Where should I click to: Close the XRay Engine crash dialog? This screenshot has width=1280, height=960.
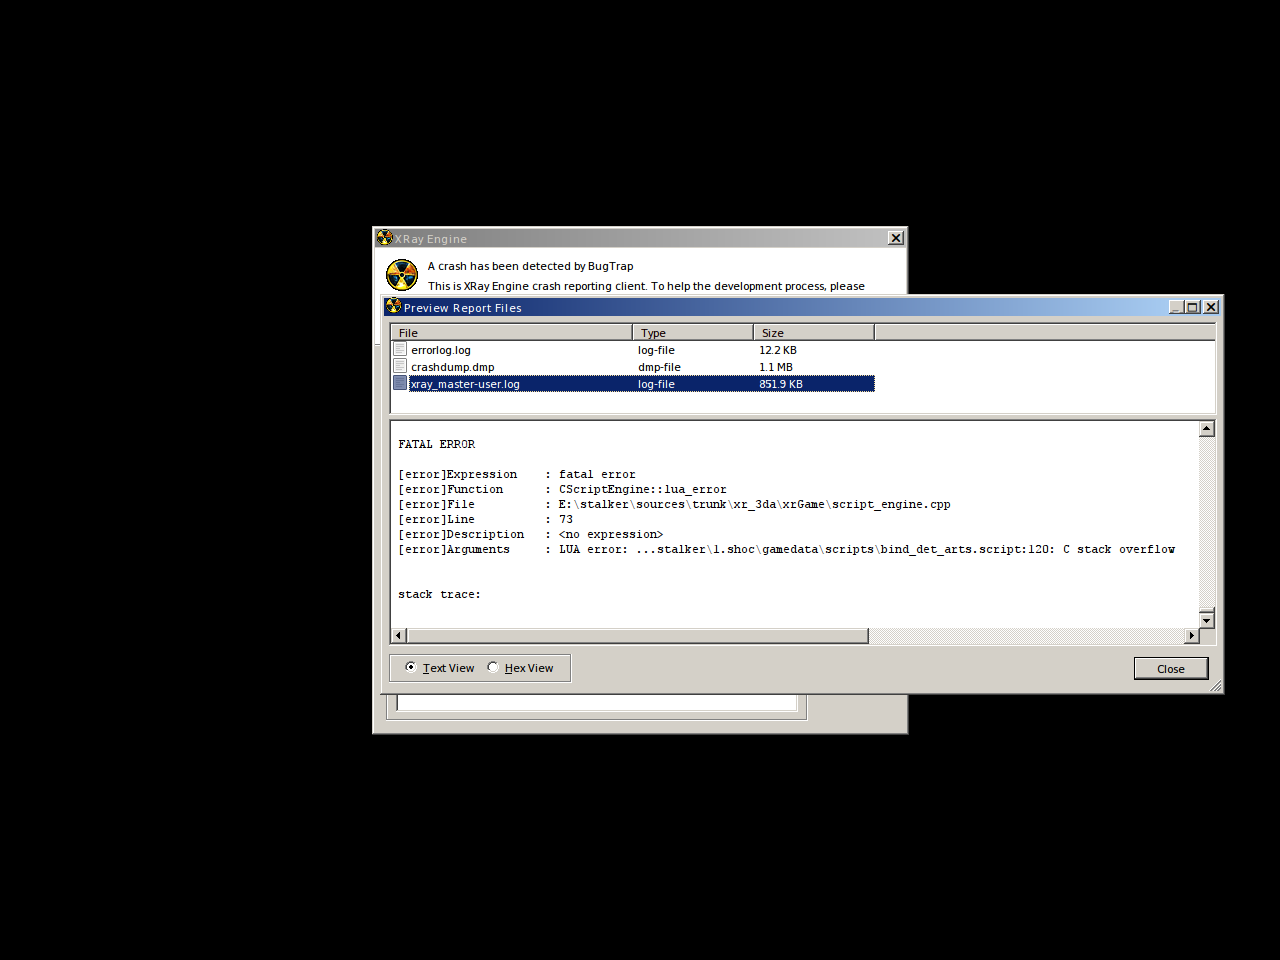[896, 238]
